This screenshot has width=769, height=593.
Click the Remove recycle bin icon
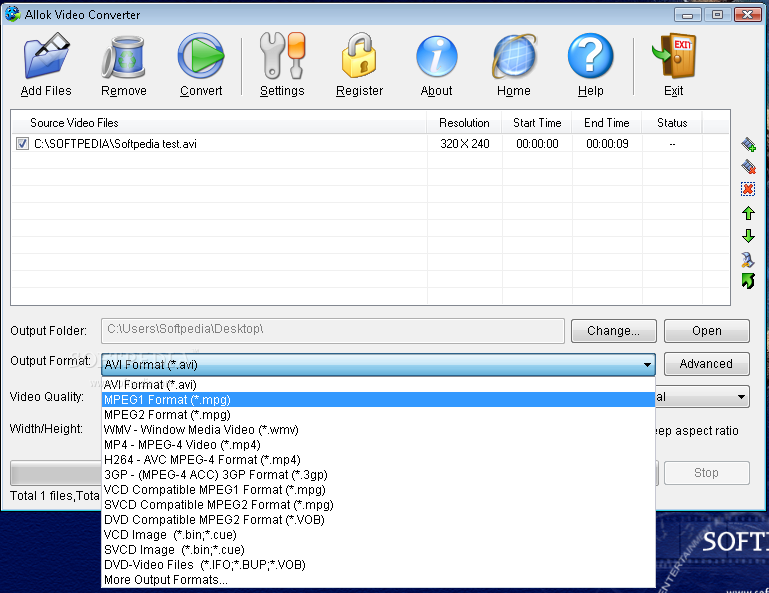124,57
